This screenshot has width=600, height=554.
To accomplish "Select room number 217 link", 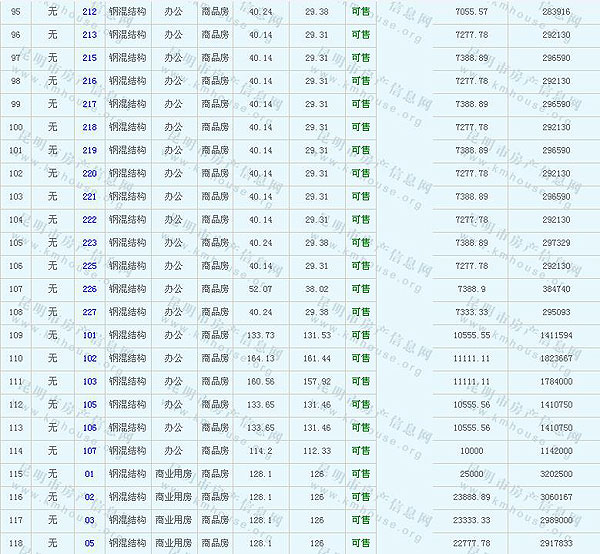I will tap(90, 104).
